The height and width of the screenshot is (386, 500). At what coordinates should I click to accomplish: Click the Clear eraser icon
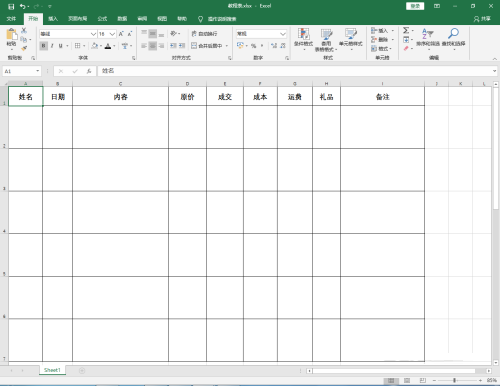point(406,49)
